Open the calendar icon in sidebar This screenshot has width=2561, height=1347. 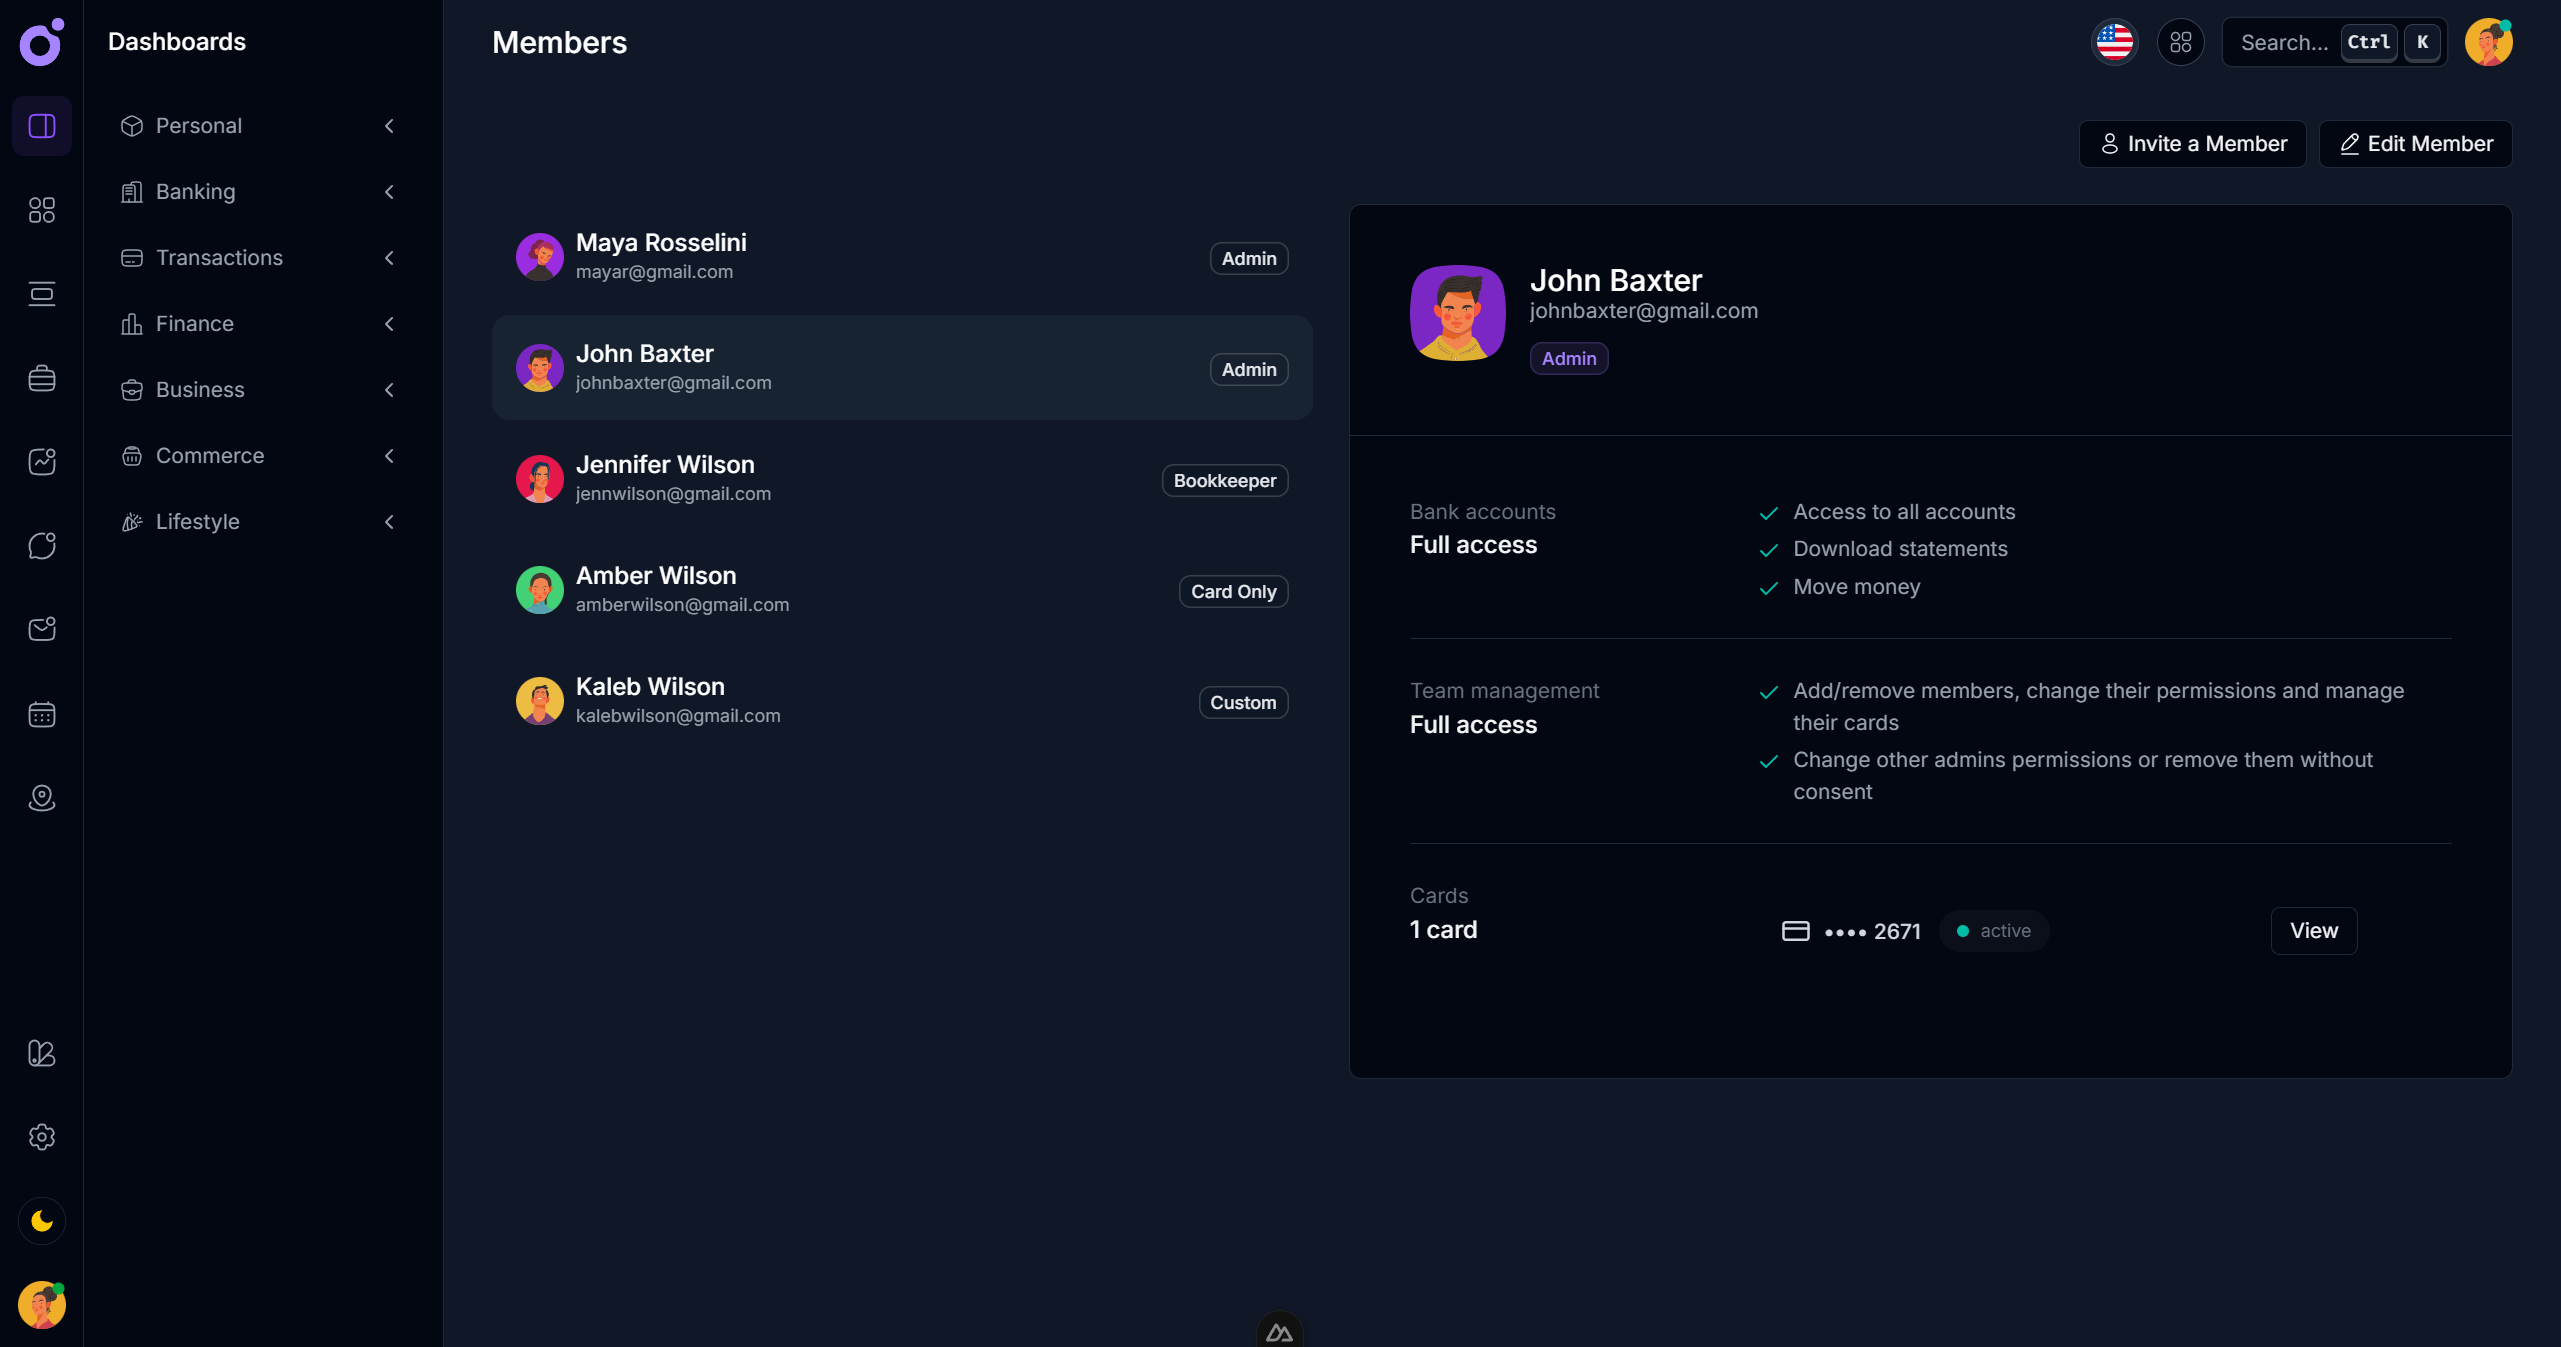coord(41,713)
